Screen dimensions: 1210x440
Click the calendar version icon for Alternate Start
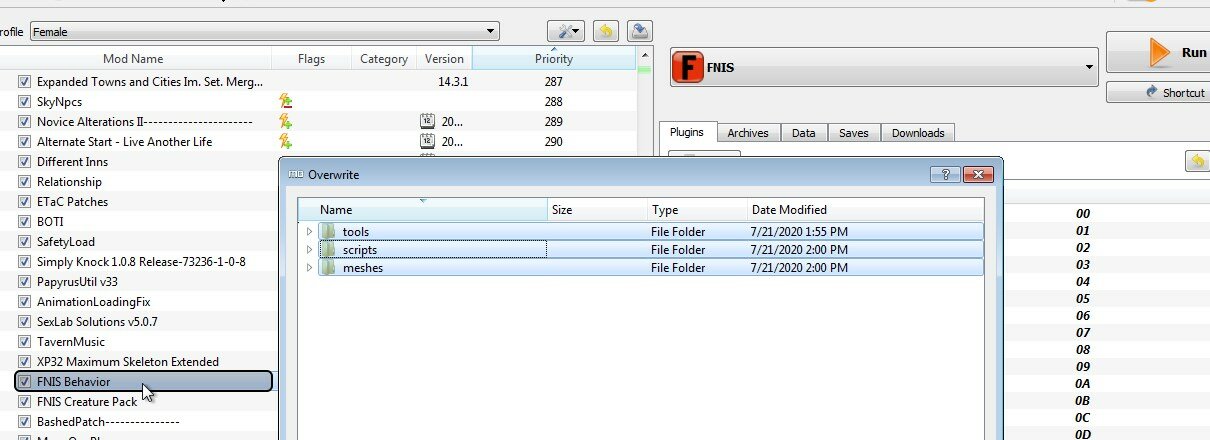tap(427, 141)
